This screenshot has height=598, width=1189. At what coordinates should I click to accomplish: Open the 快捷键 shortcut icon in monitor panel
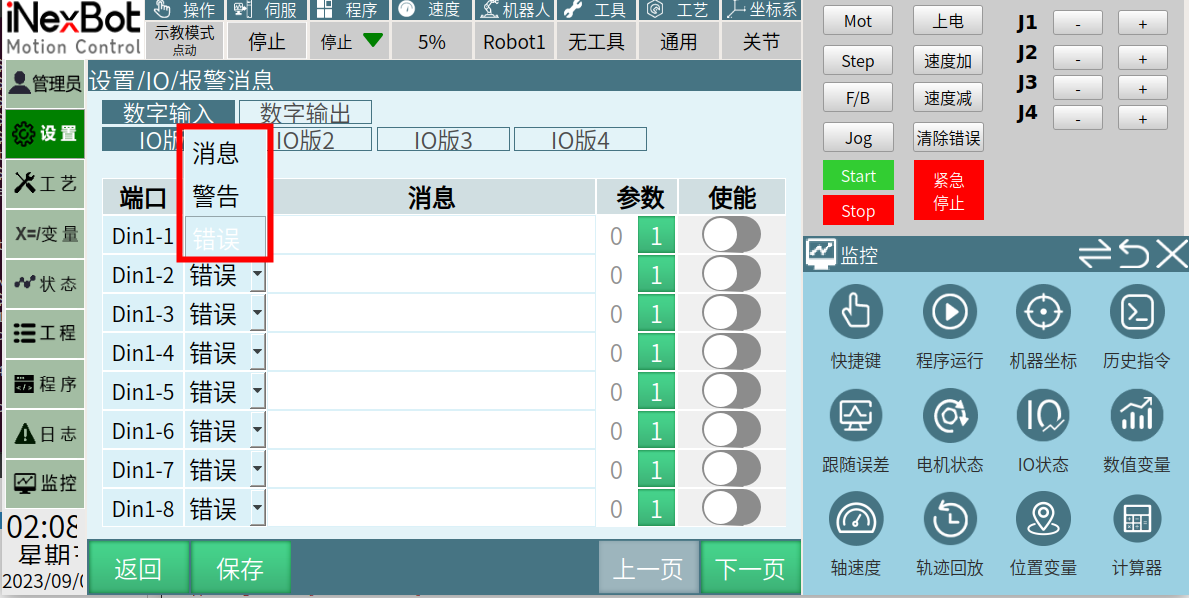(855, 313)
